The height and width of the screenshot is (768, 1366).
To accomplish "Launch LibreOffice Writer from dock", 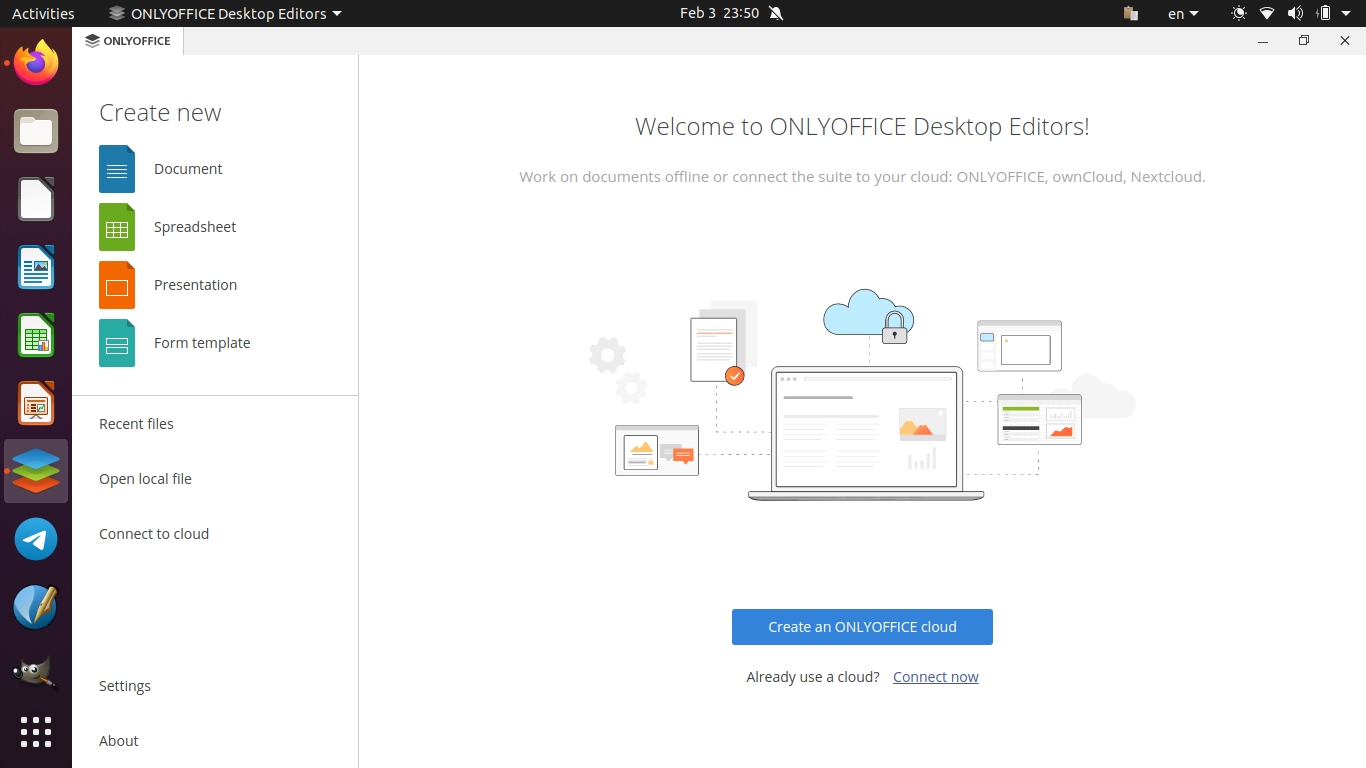I will click(36, 267).
